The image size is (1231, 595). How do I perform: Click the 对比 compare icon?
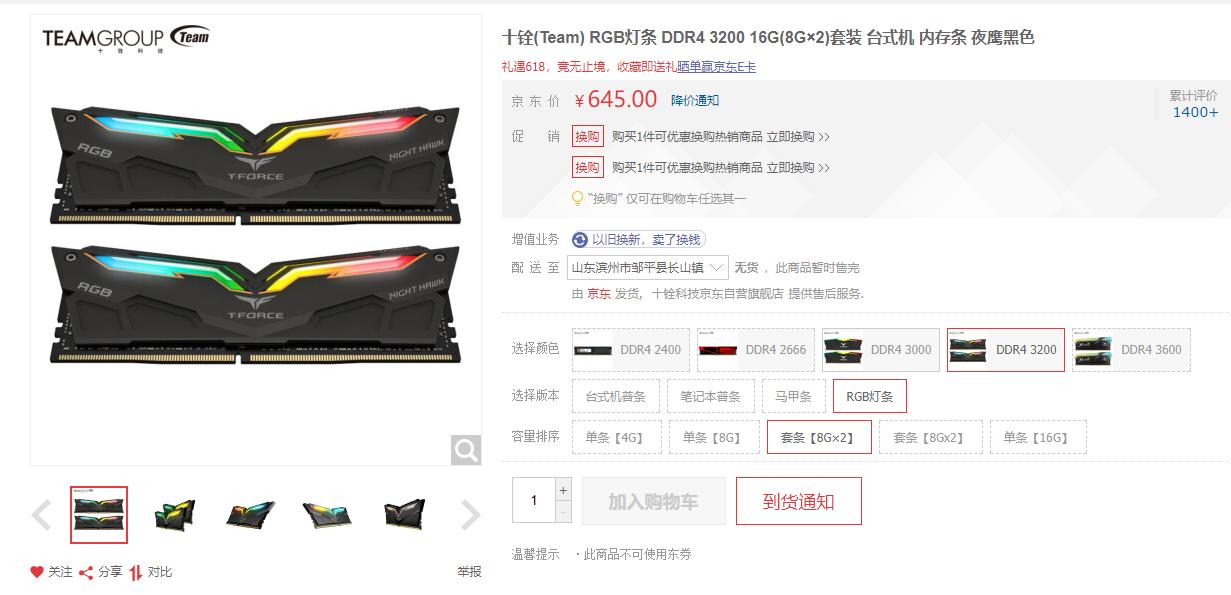(x=135, y=572)
